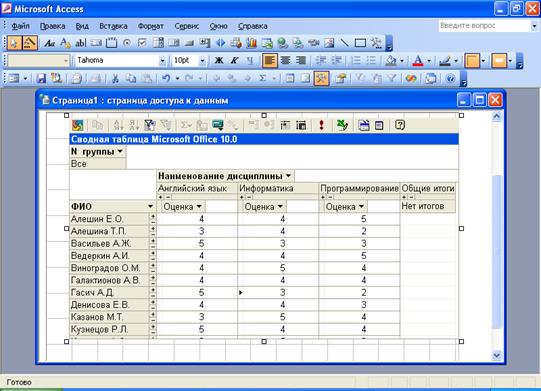Viewport: 541px width, 391px height.
Task: Click the red font color button
Action: tap(418, 61)
